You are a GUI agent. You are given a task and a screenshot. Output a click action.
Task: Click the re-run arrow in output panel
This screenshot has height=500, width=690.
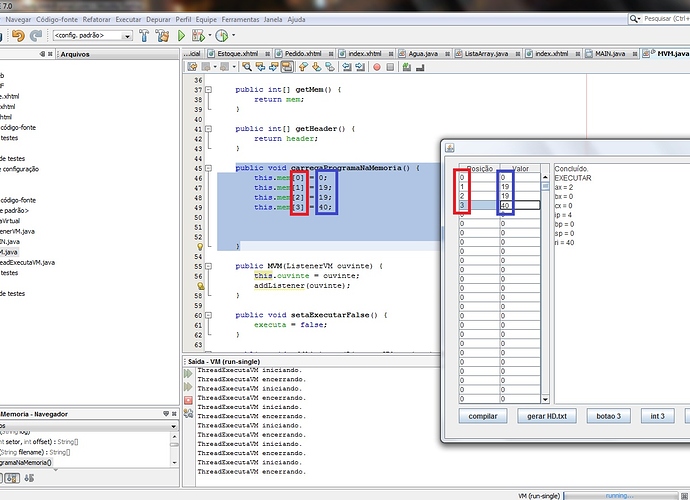coord(188,373)
